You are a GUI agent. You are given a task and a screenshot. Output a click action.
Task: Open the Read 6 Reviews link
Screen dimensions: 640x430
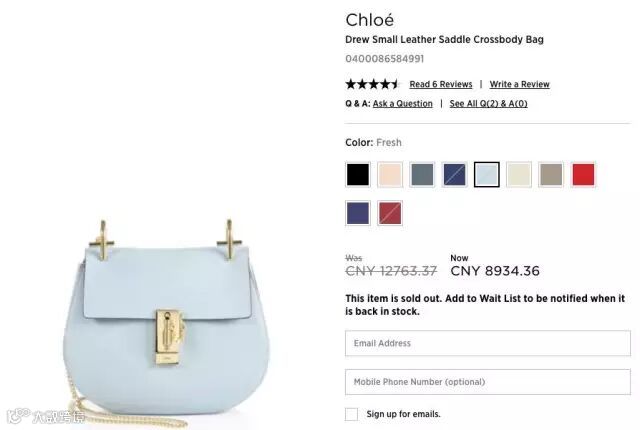[441, 84]
